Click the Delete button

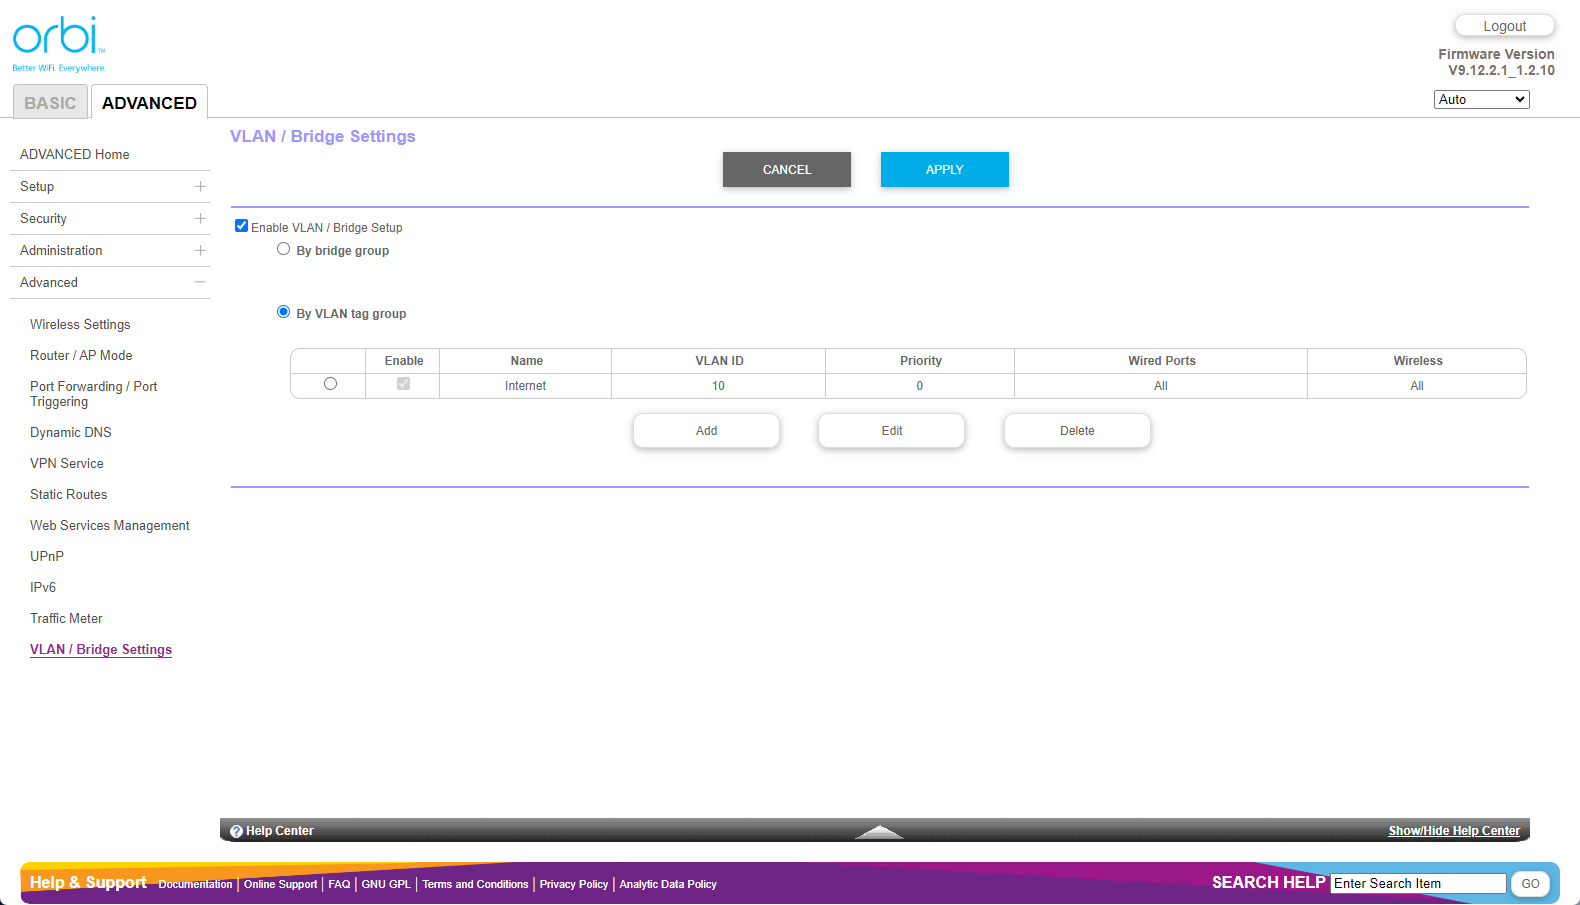[x=1077, y=431]
